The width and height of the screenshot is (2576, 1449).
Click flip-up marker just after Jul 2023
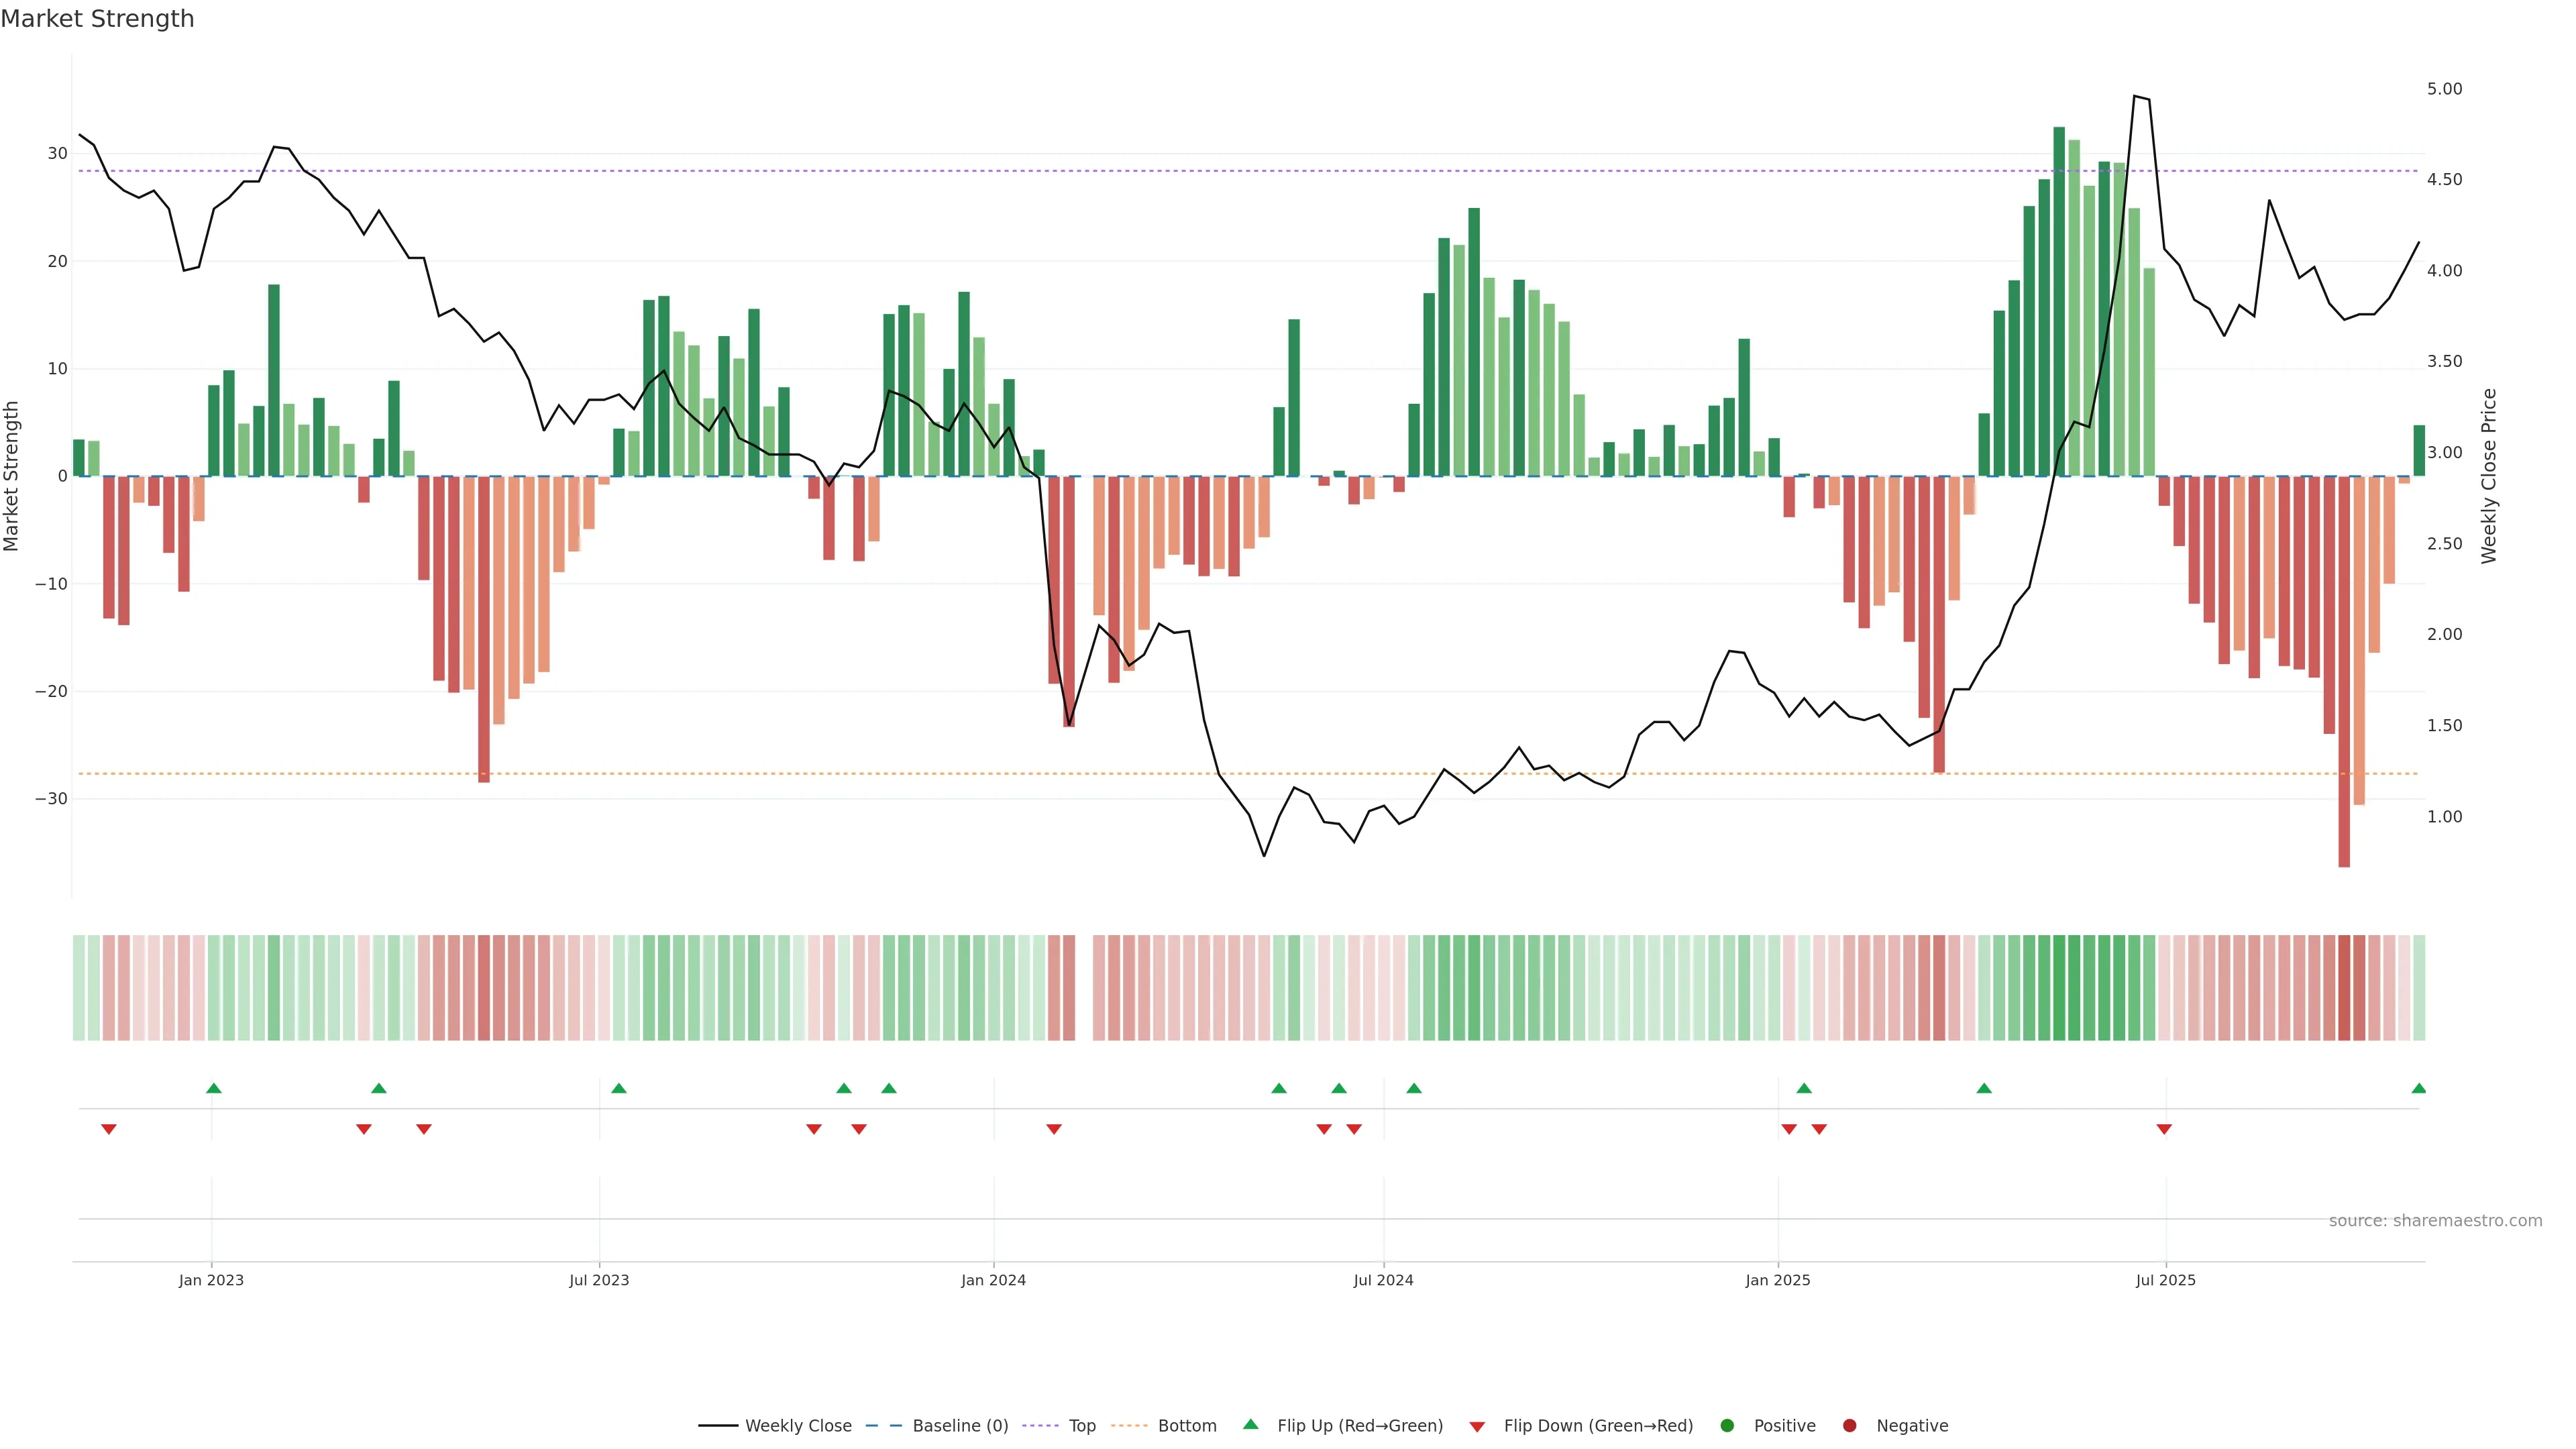[x=619, y=1088]
